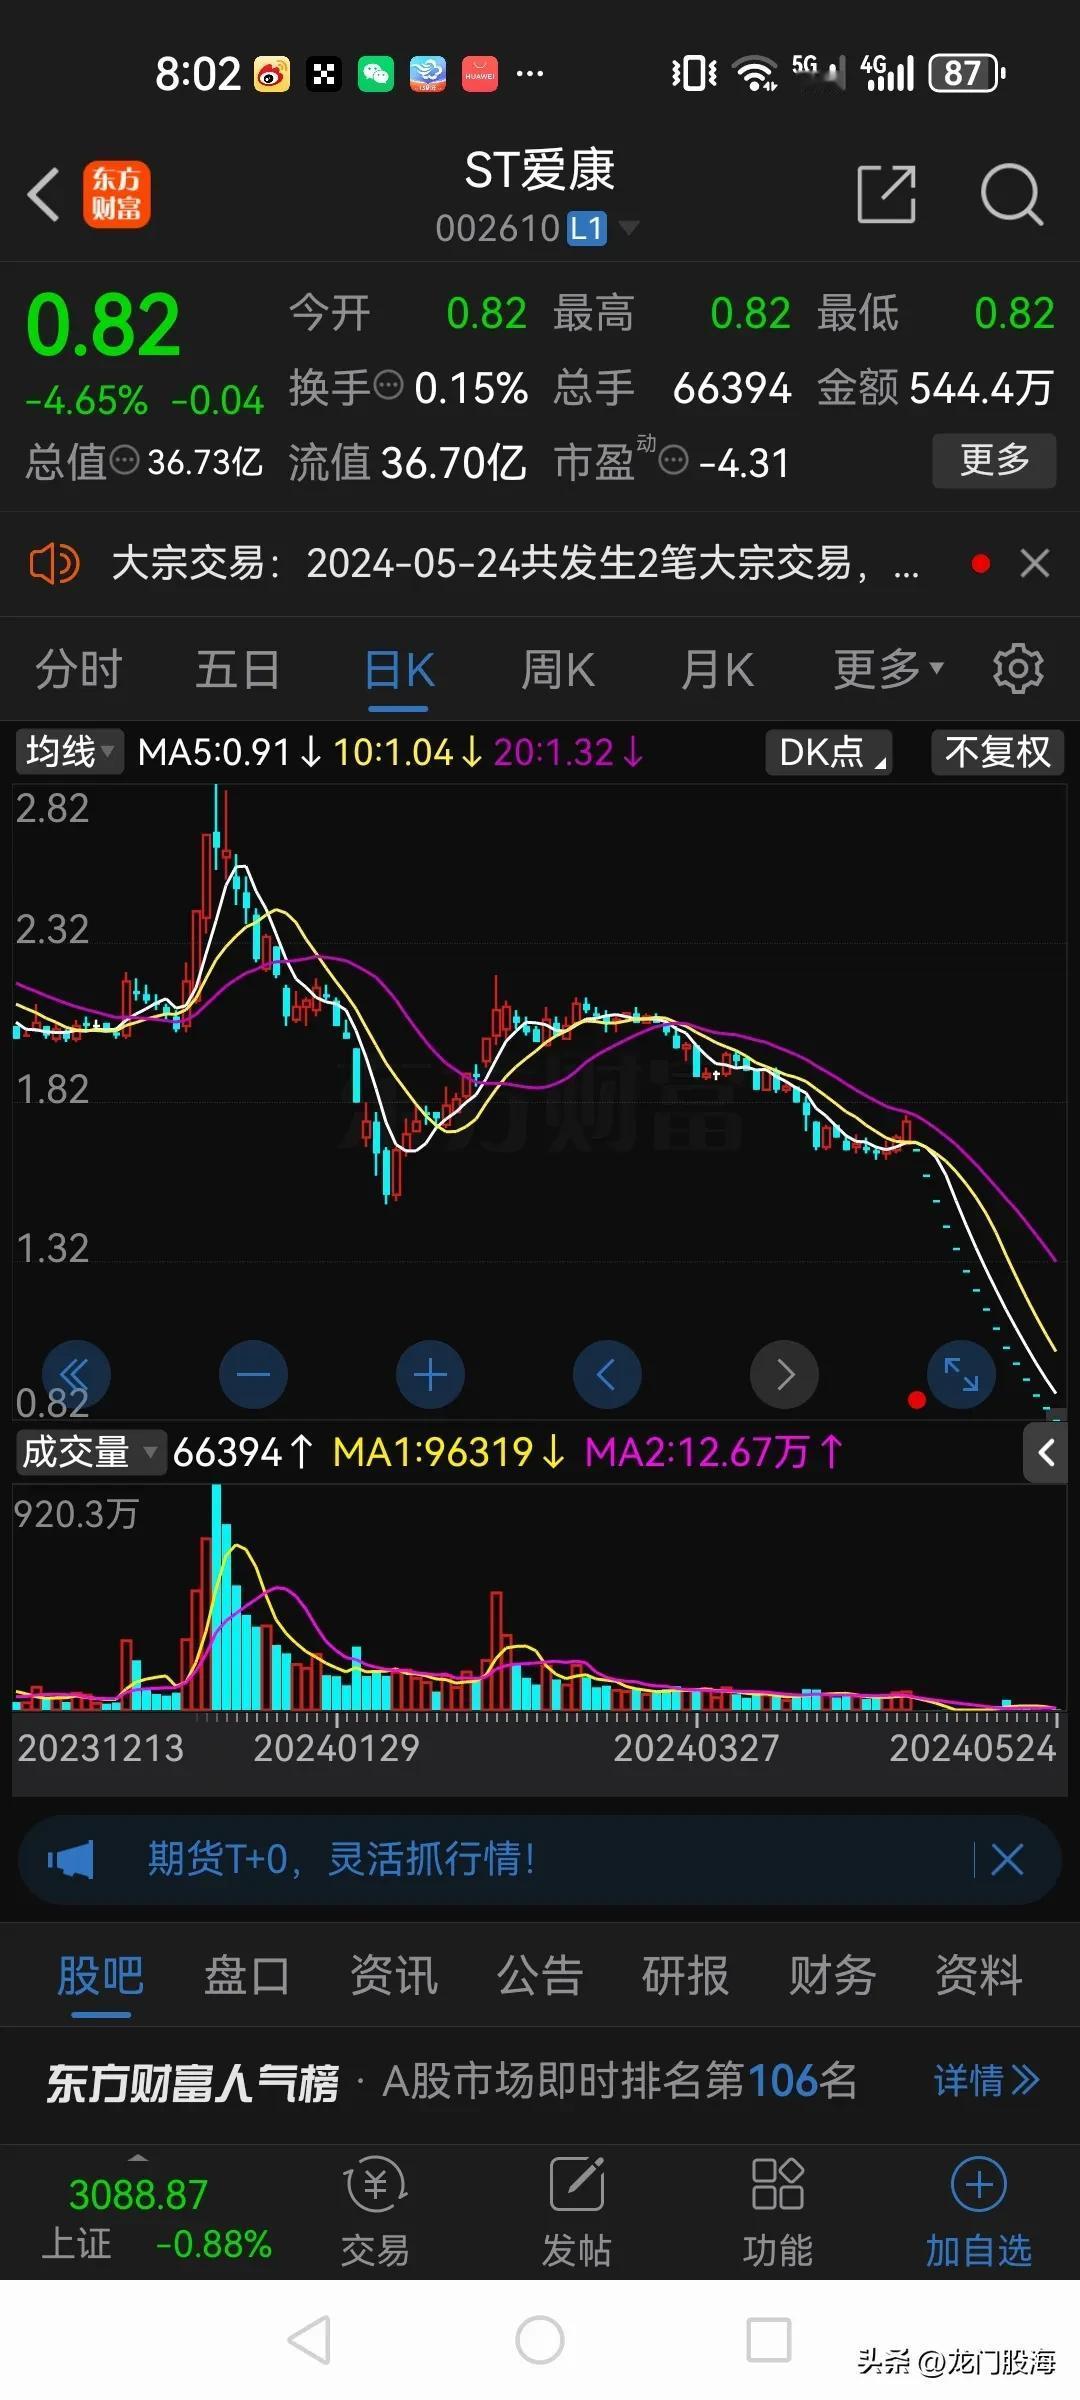Viewport: 1080px width, 2400px height.
Task: Select the 日K chart tab
Action: (x=399, y=669)
